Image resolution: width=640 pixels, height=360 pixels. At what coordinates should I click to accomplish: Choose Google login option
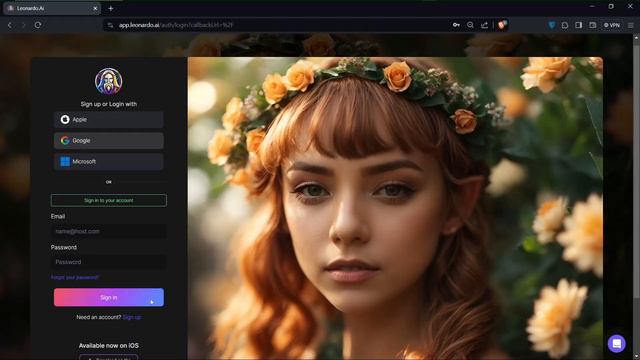coord(109,140)
